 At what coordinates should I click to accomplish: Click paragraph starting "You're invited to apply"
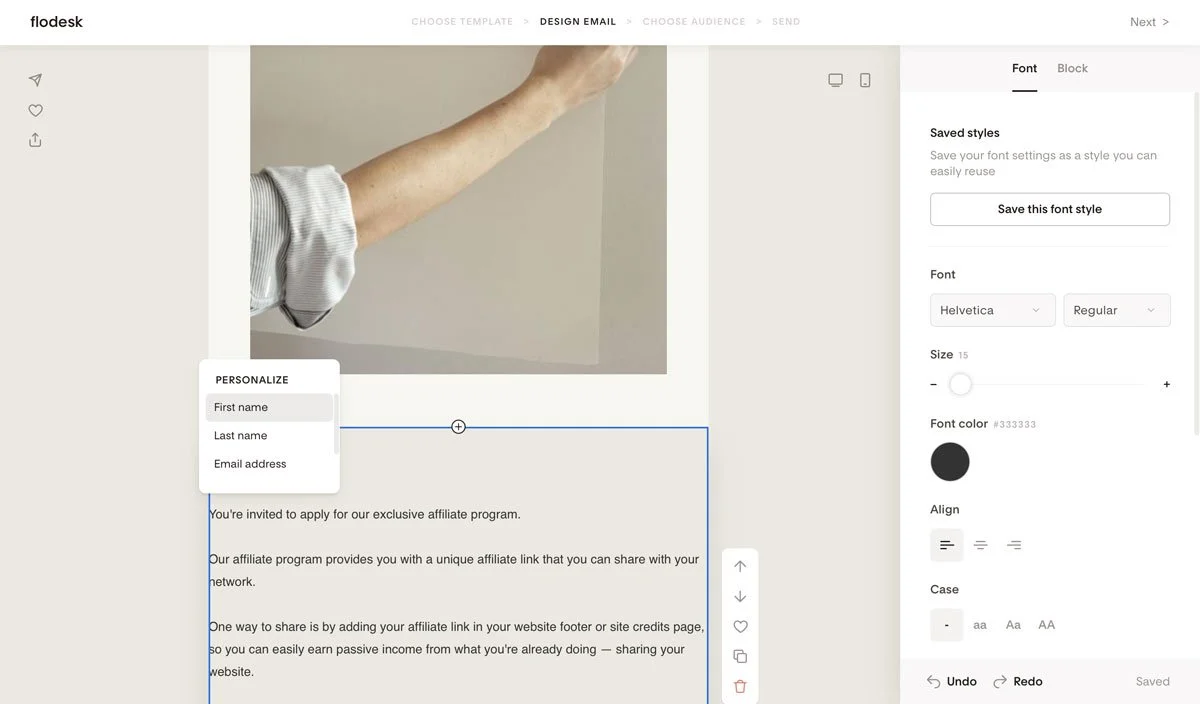[365, 514]
